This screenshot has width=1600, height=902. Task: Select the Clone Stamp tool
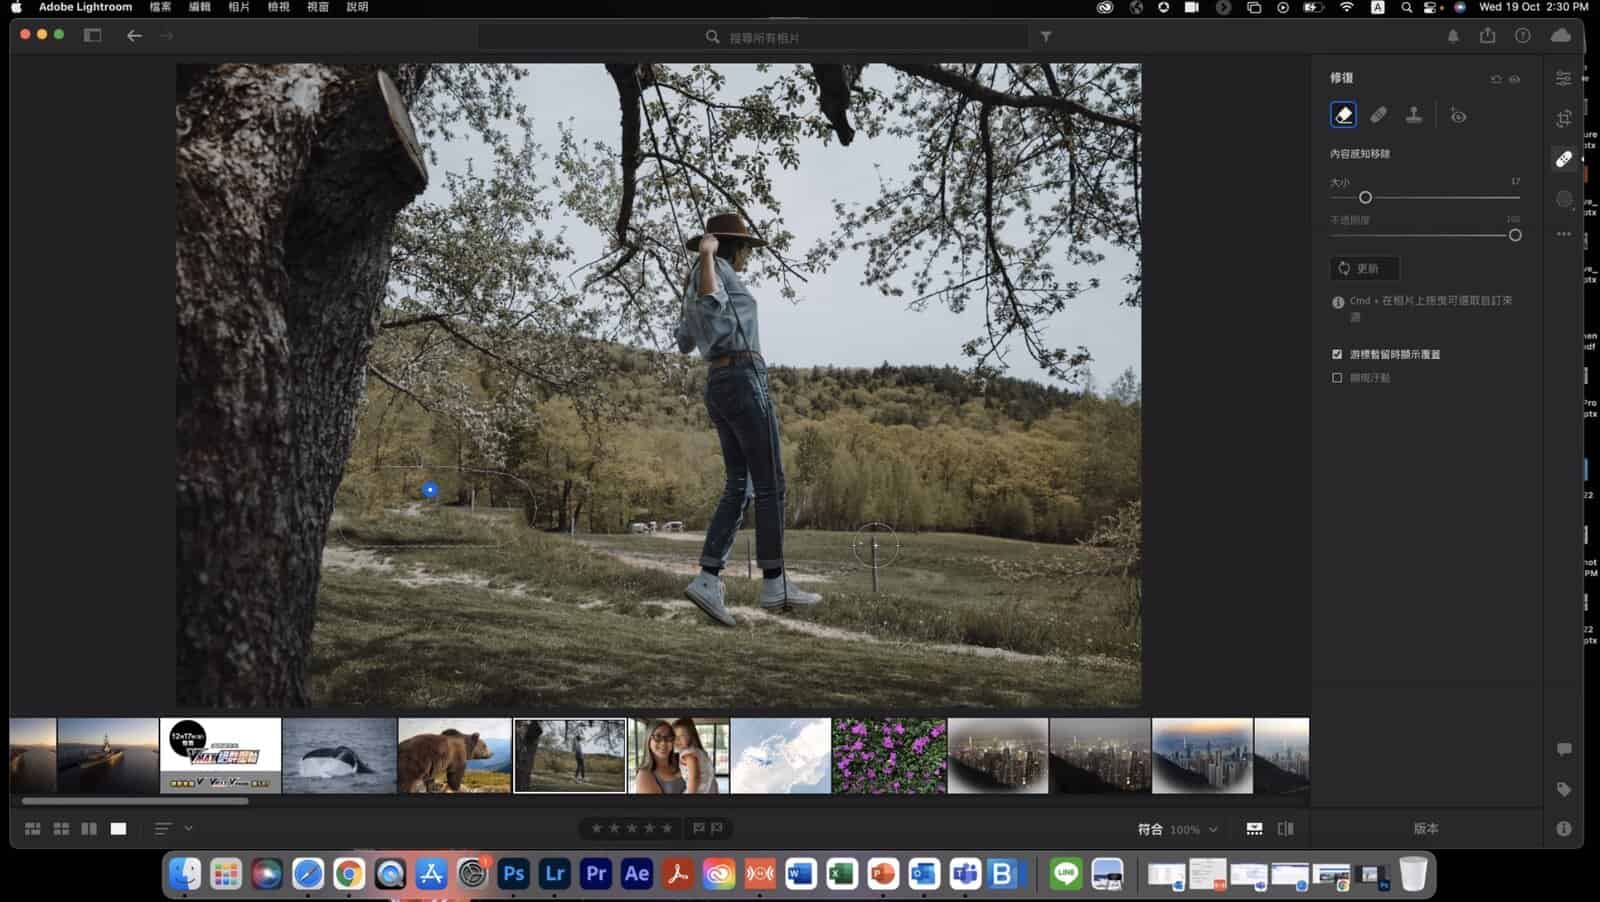[1413, 115]
